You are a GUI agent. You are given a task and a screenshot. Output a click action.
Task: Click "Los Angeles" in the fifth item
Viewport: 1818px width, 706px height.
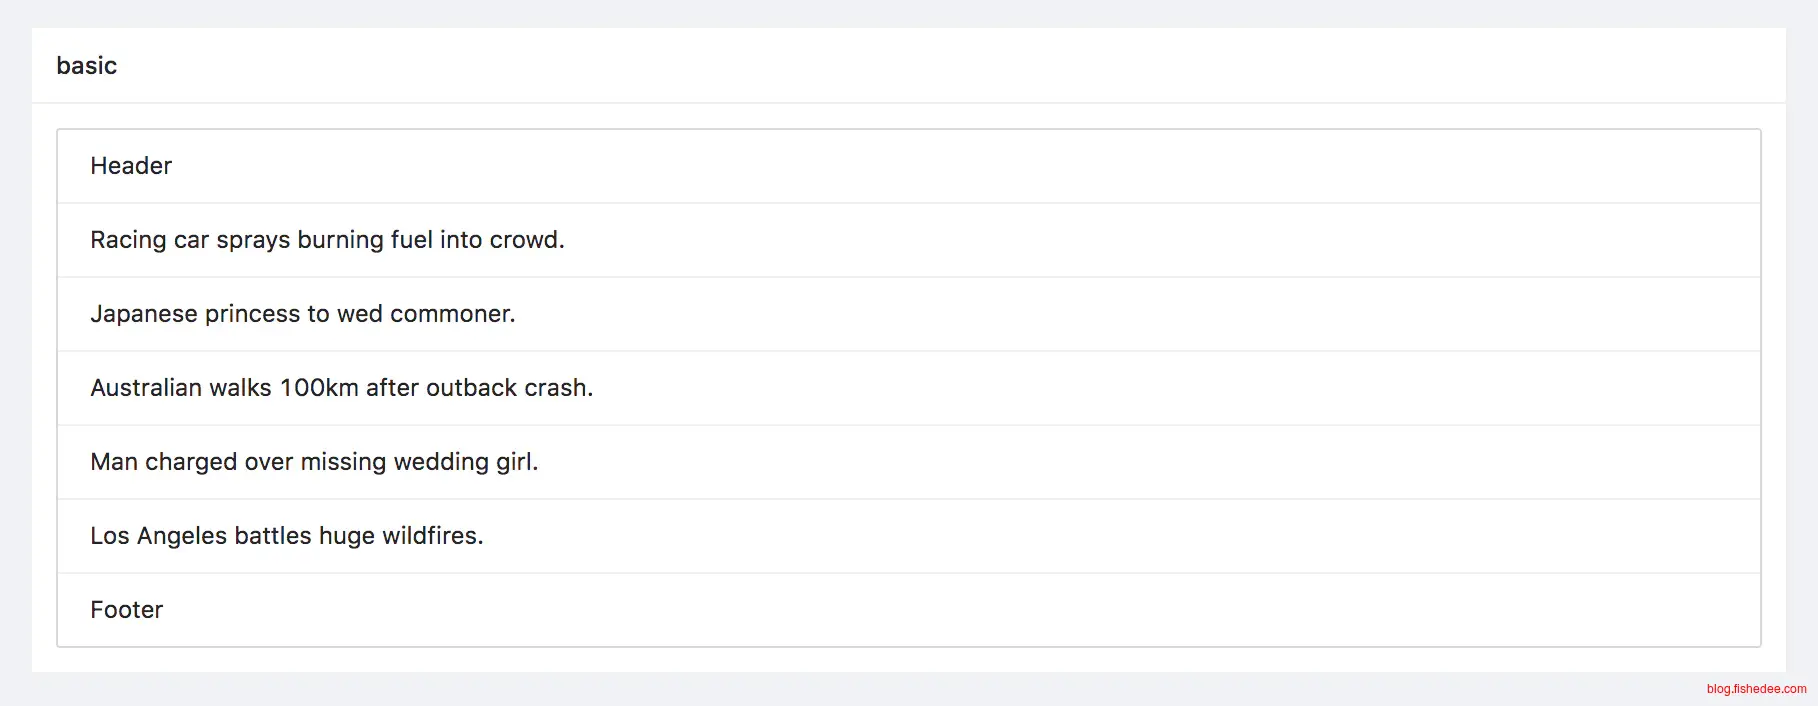pyautogui.click(x=158, y=536)
